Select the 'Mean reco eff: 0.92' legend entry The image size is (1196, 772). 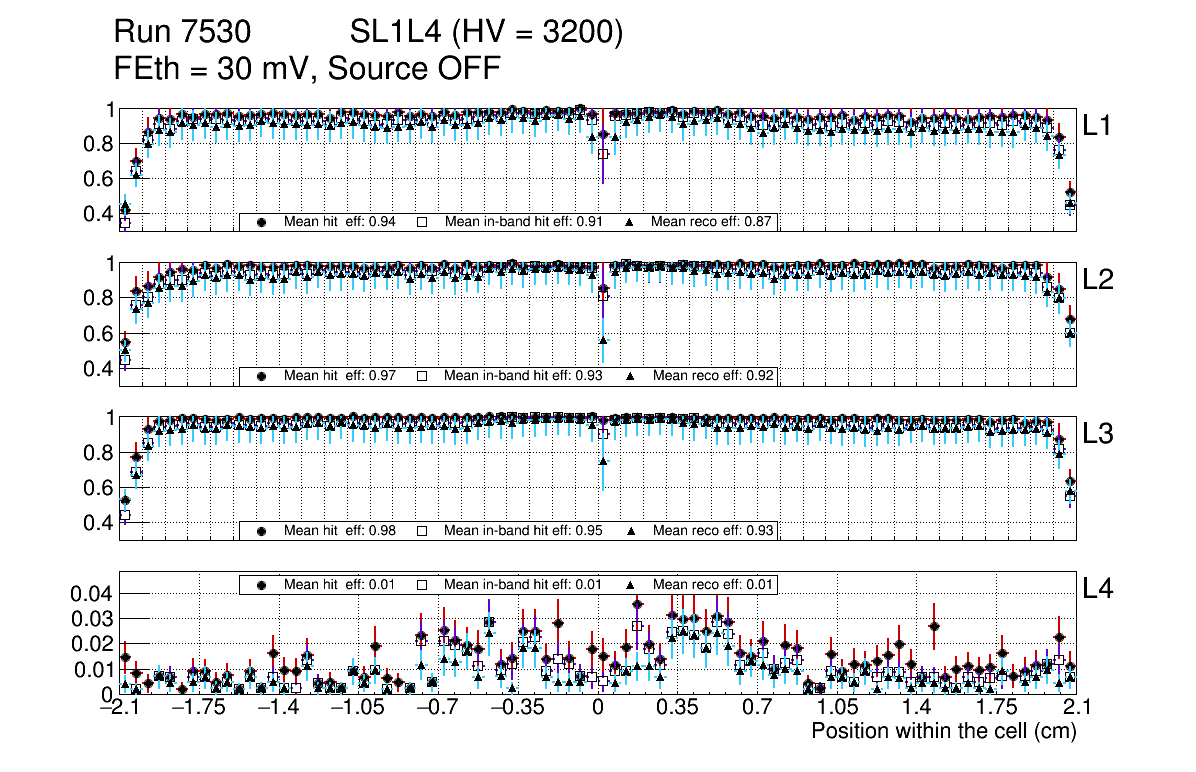[713, 377]
